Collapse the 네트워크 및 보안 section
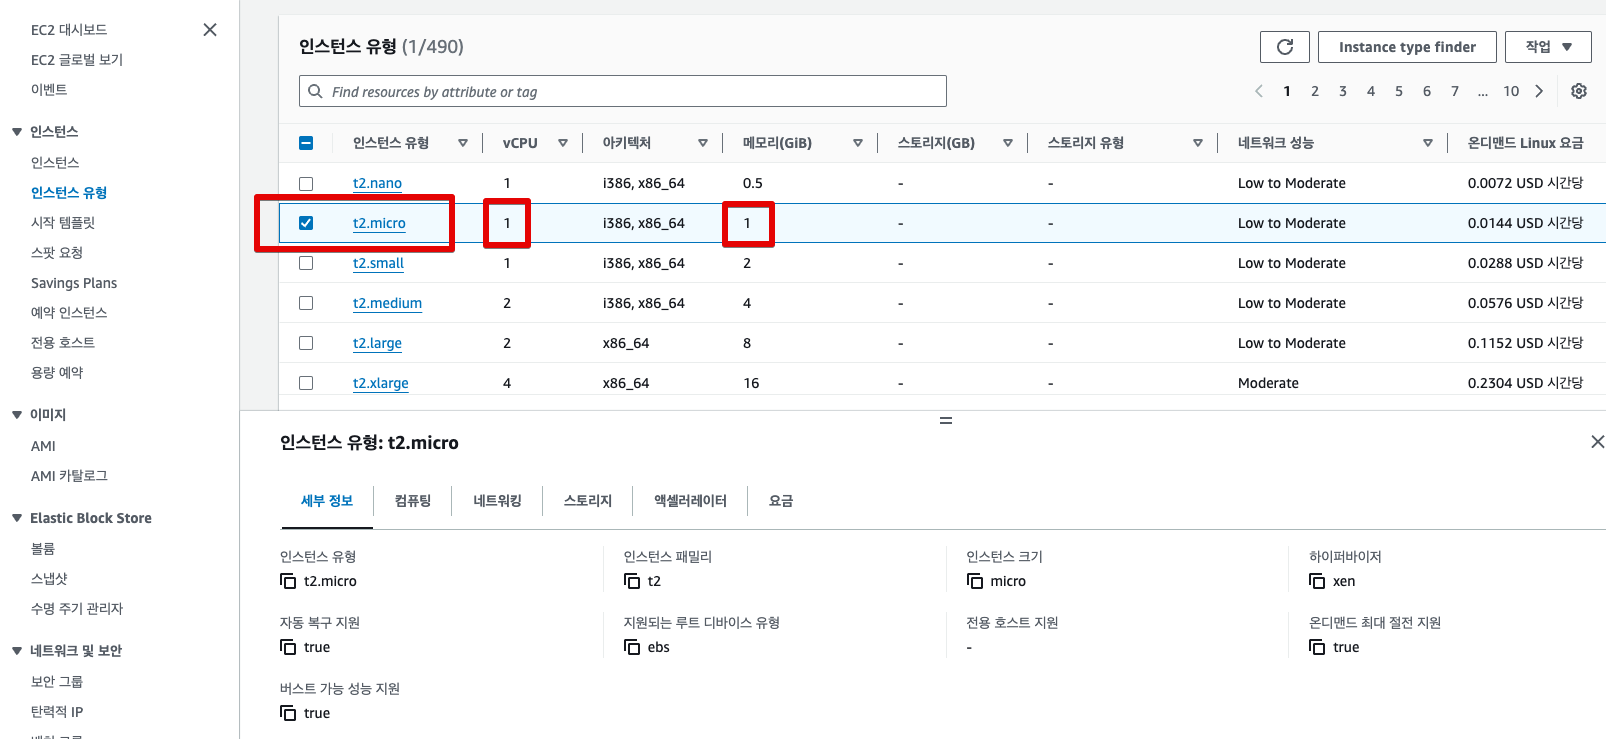 [x=17, y=651]
